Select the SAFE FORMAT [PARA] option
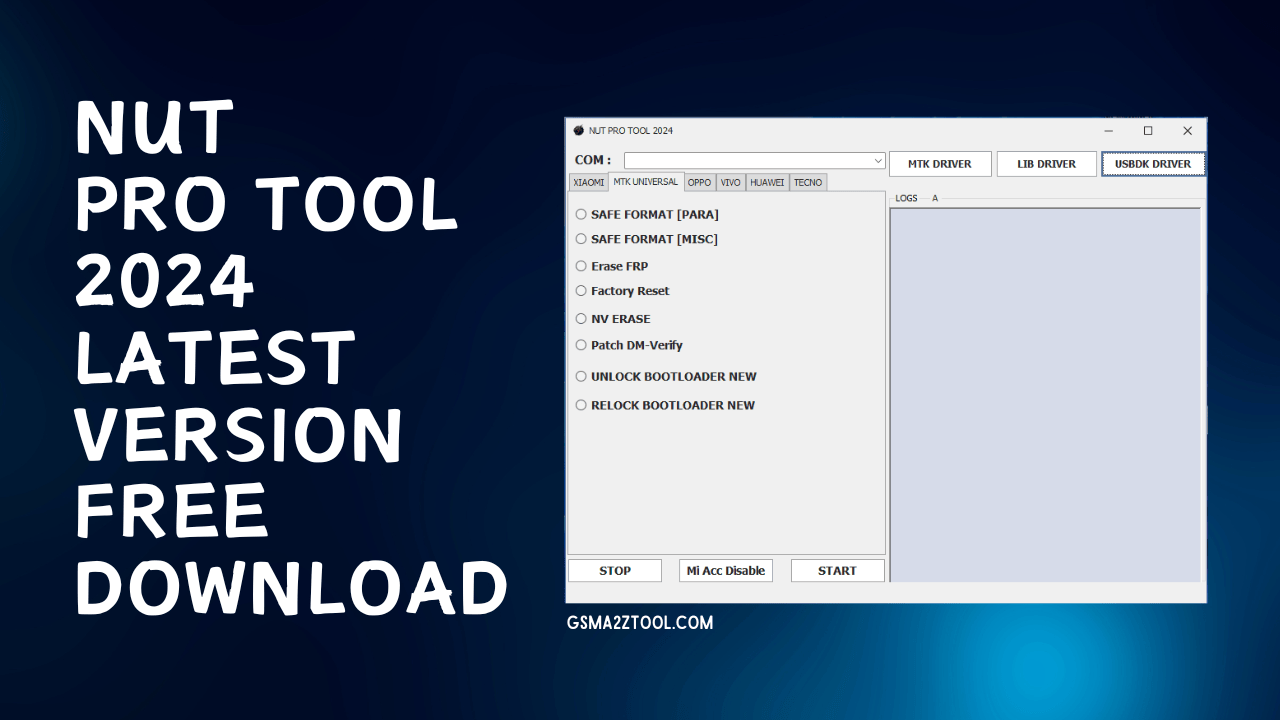The image size is (1280, 720). (581, 214)
